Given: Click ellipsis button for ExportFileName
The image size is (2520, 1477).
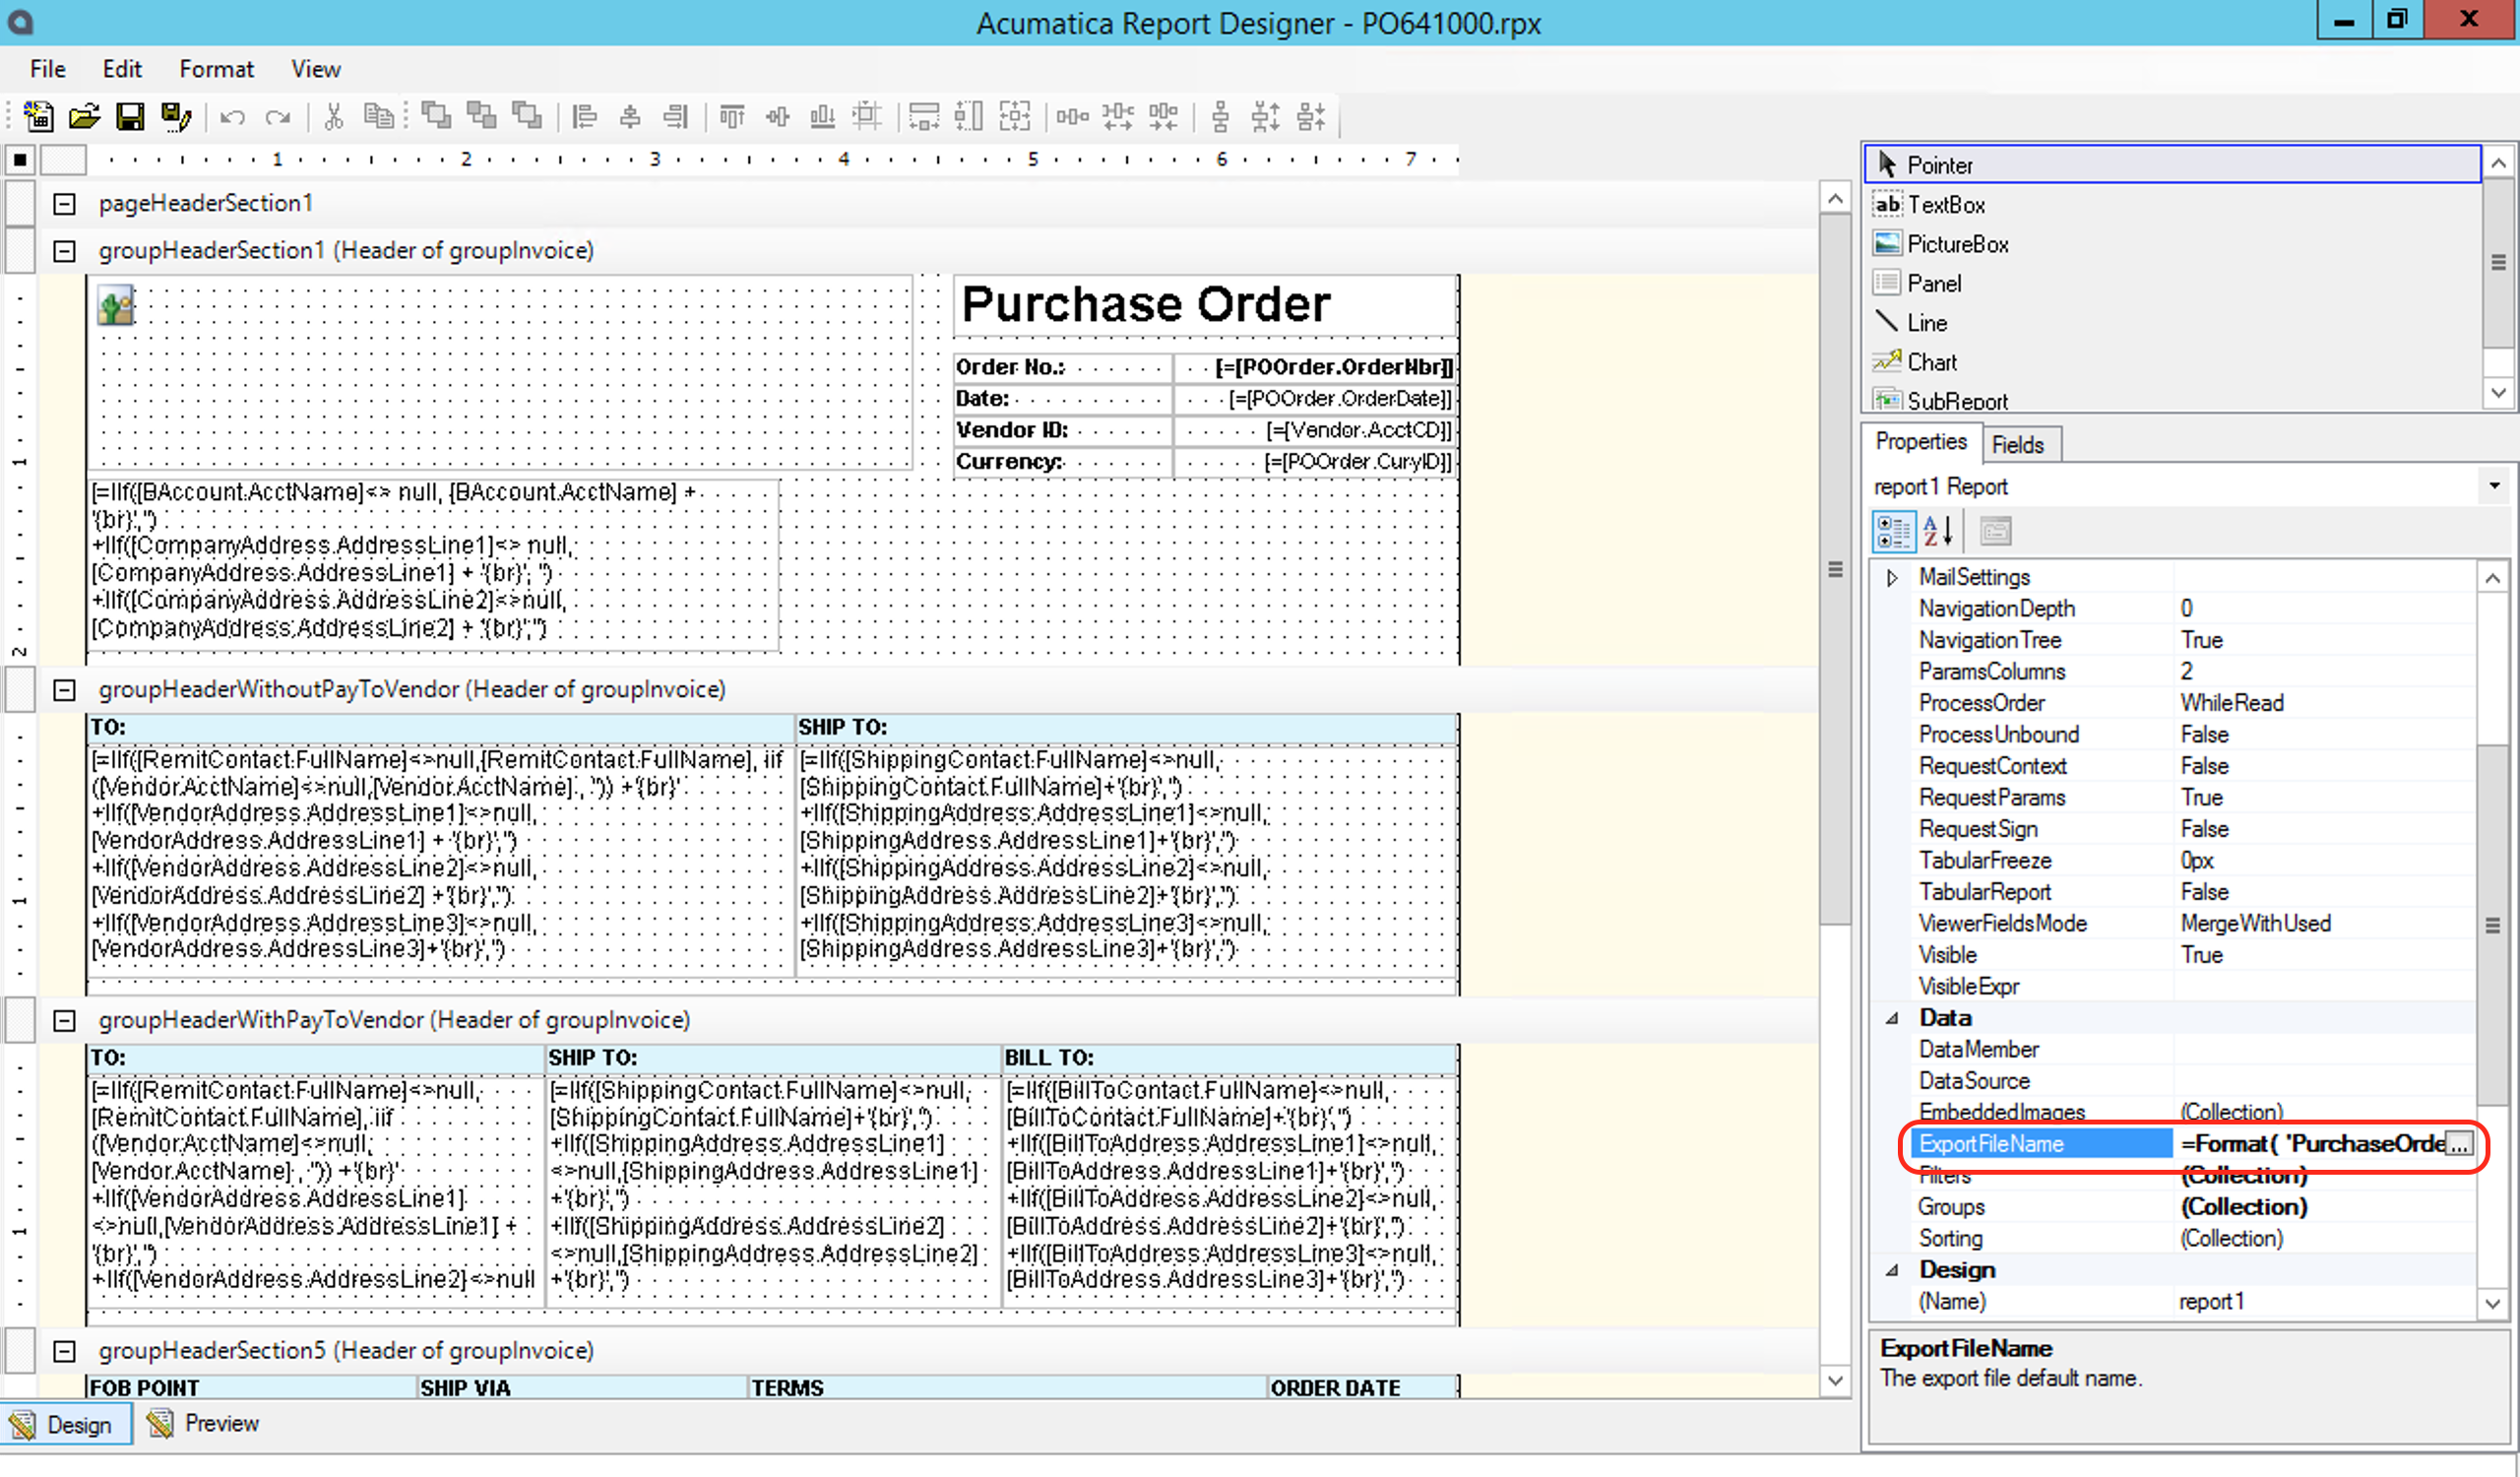Looking at the screenshot, I should (2459, 1144).
